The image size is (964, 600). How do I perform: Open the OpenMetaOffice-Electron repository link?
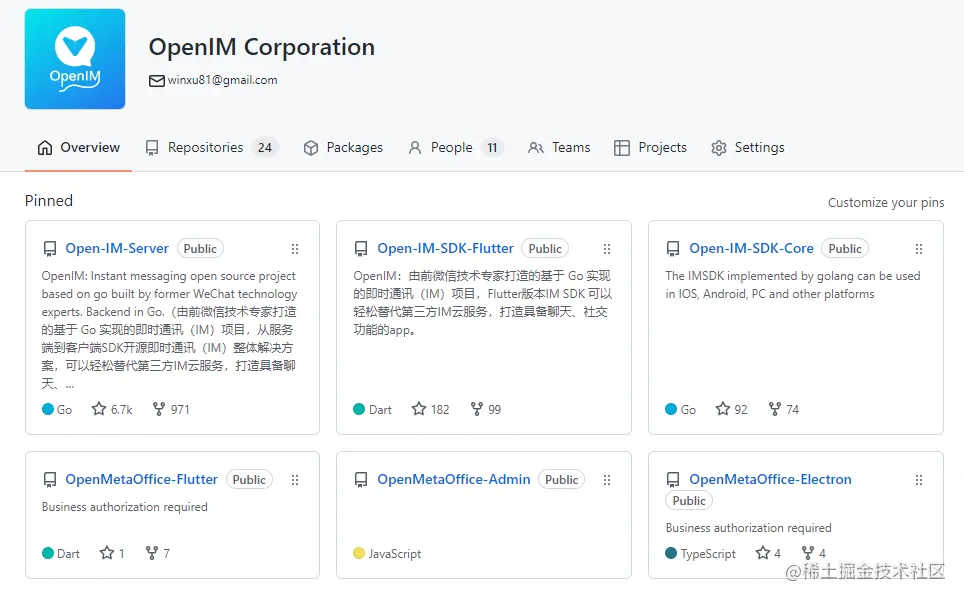click(x=770, y=480)
